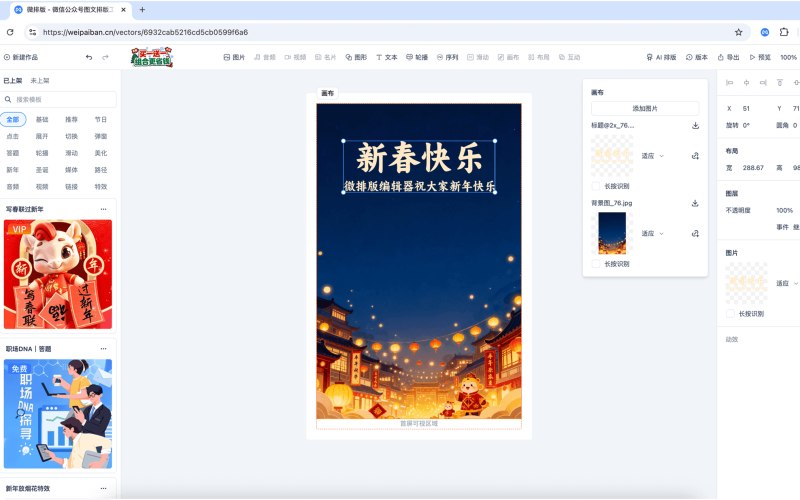800x500 pixels.
Task: Add text with the 文本 tool
Action: [387, 57]
